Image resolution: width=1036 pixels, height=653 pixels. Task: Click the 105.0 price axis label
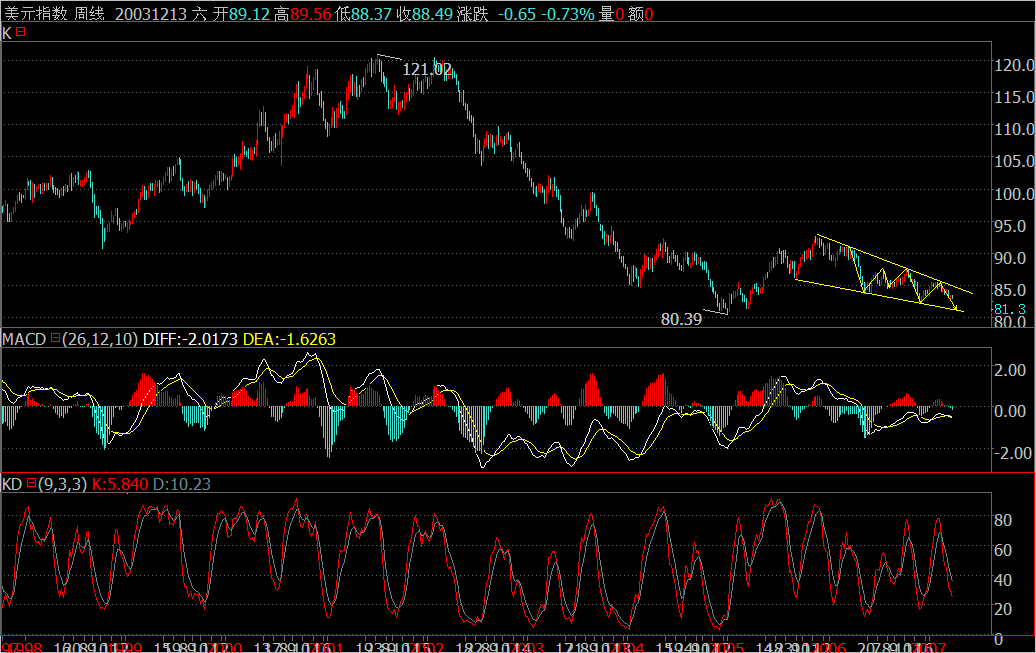click(1014, 161)
